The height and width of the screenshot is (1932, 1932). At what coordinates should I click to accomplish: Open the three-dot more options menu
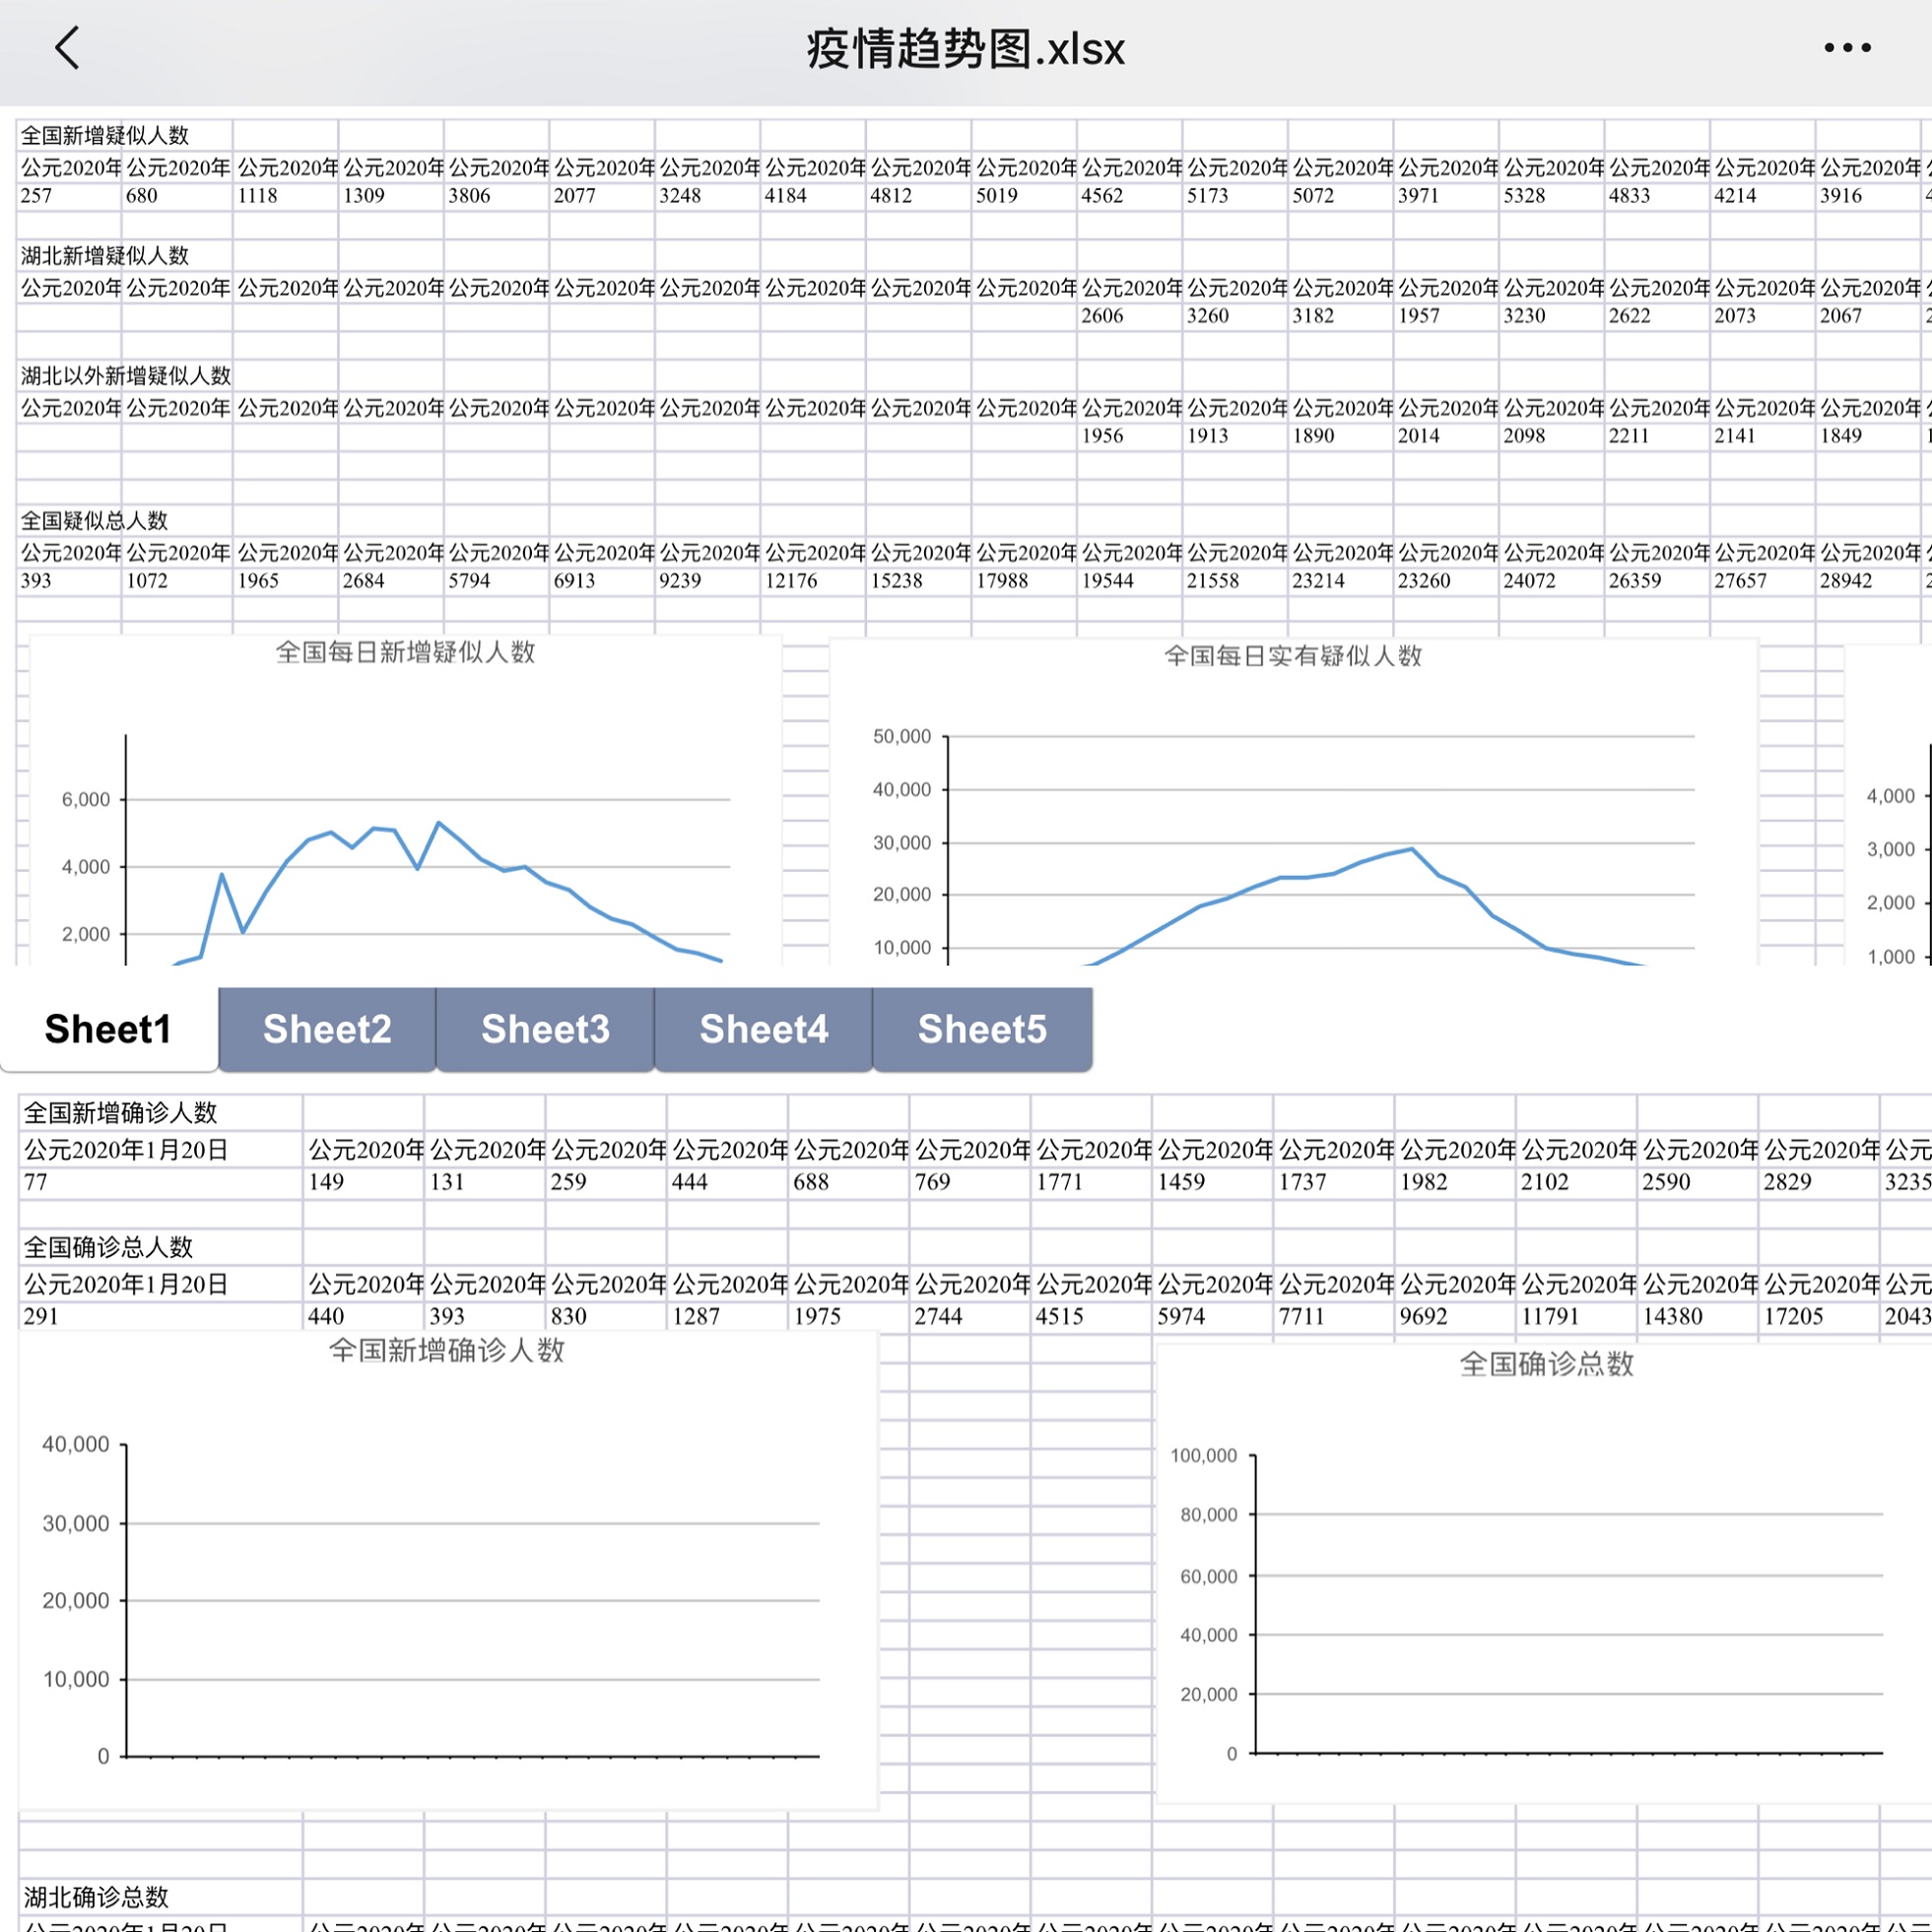[1846, 48]
